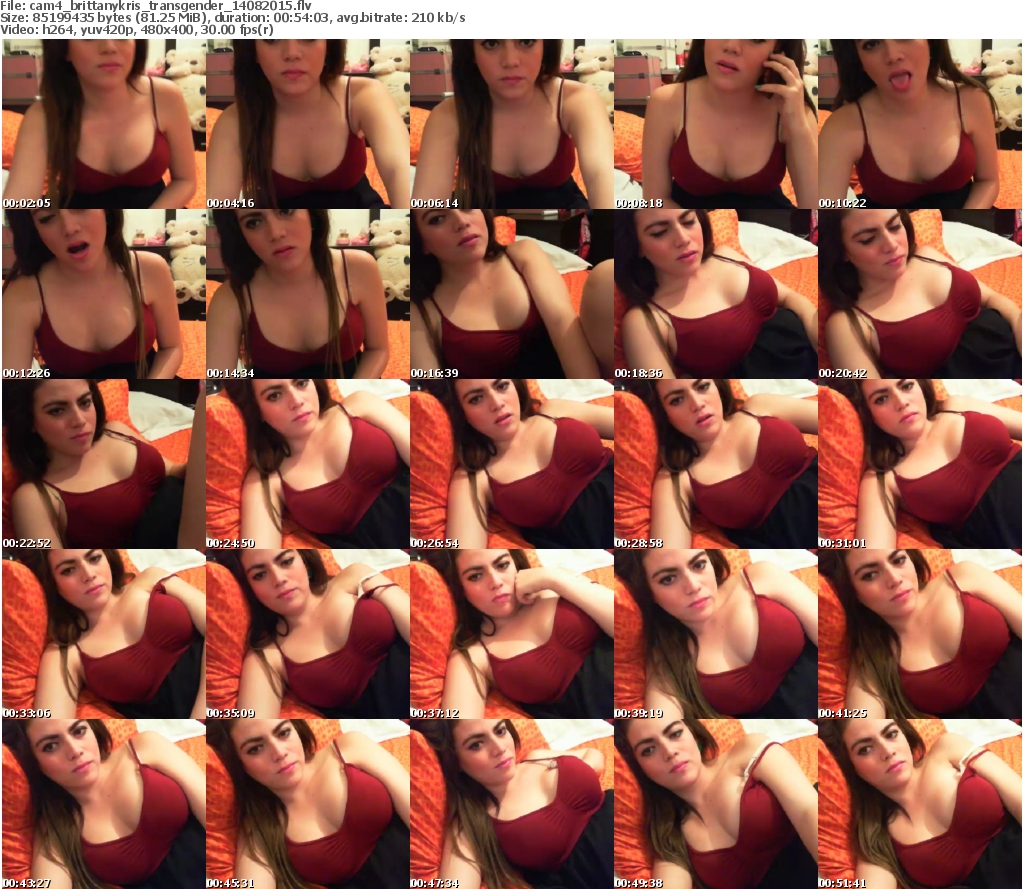View the 00:43:27 thumbnail

click(x=104, y=804)
